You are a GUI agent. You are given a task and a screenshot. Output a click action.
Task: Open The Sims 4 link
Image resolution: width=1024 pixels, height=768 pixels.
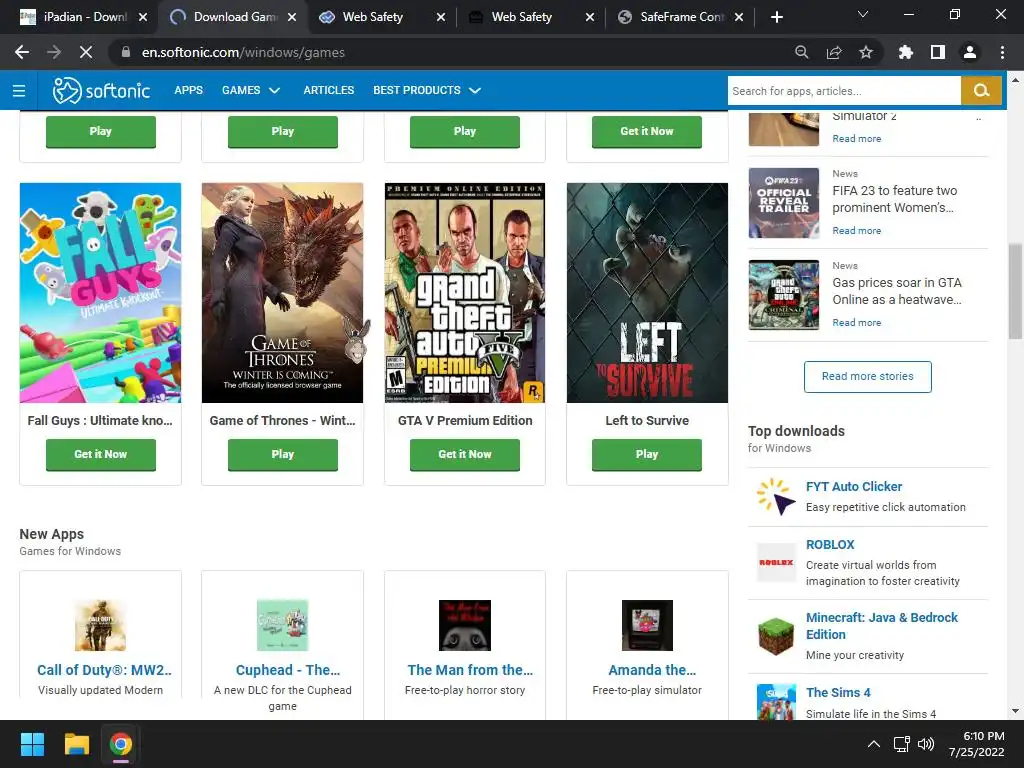[x=838, y=692]
